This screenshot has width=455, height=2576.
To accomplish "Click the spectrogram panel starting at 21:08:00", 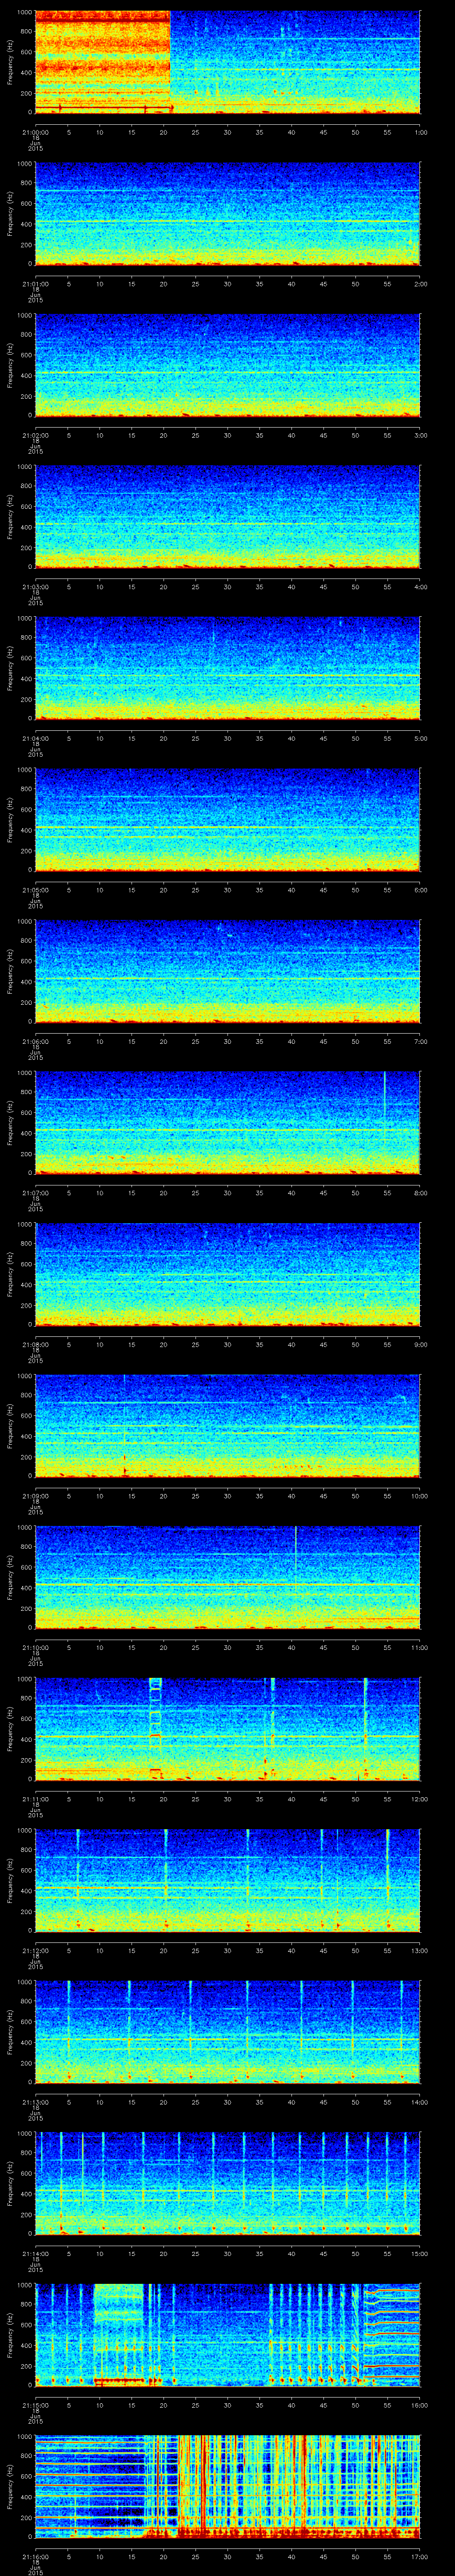I will point(228,1274).
